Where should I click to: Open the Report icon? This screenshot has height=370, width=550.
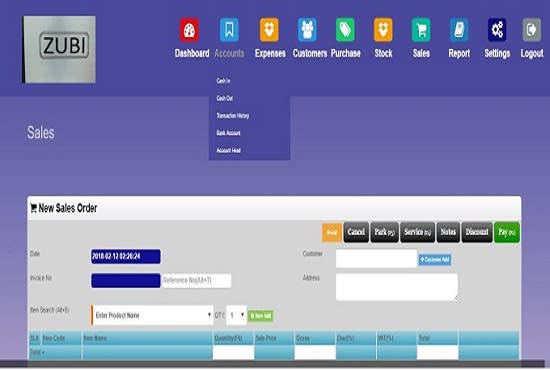point(459,30)
